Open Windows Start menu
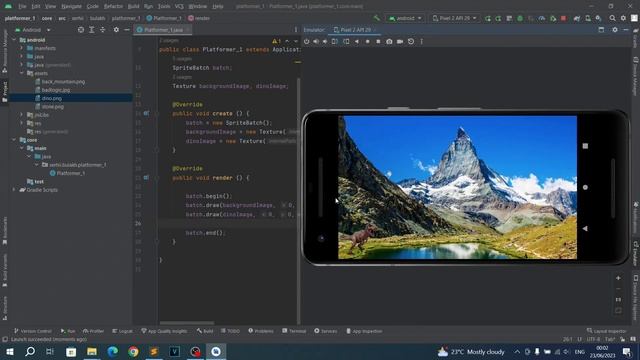This screenshot has width=640, height=360. coord(9,351)
